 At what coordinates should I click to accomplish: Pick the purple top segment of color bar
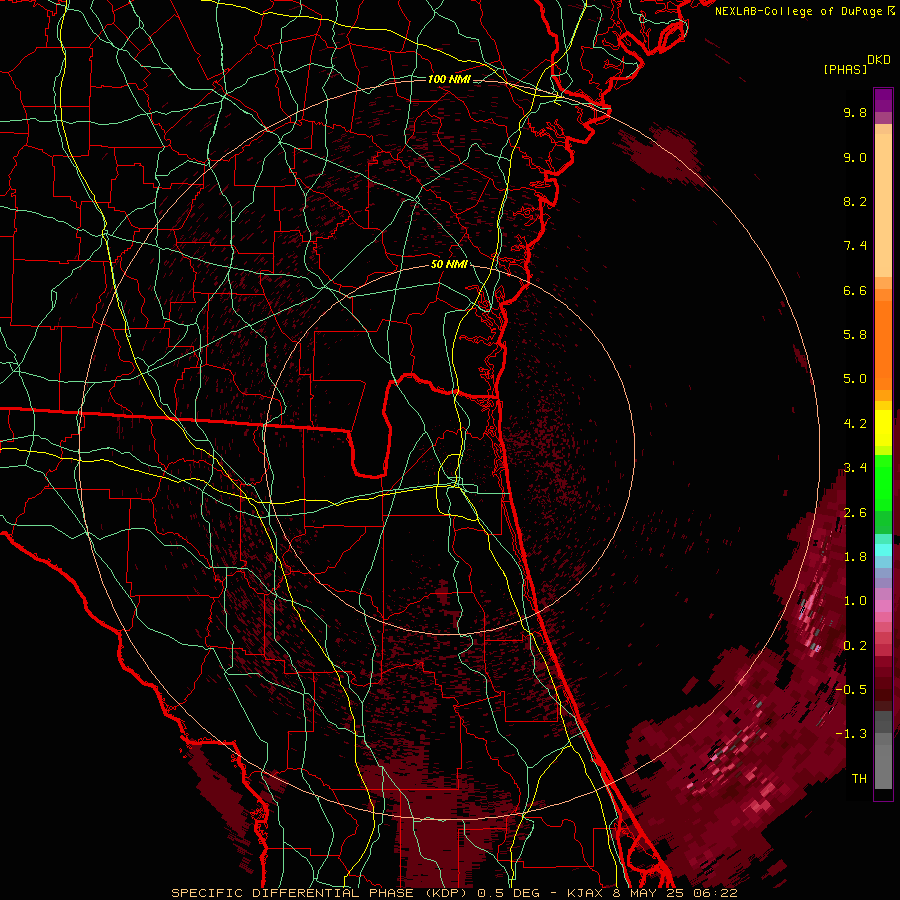click(x=883, y=100)
